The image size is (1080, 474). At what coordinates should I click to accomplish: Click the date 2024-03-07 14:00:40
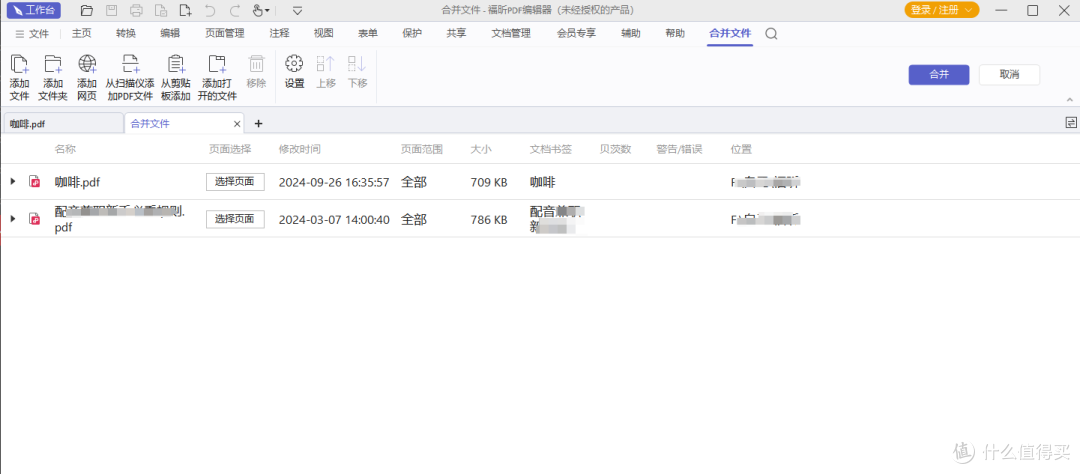[x=334, y=220]
